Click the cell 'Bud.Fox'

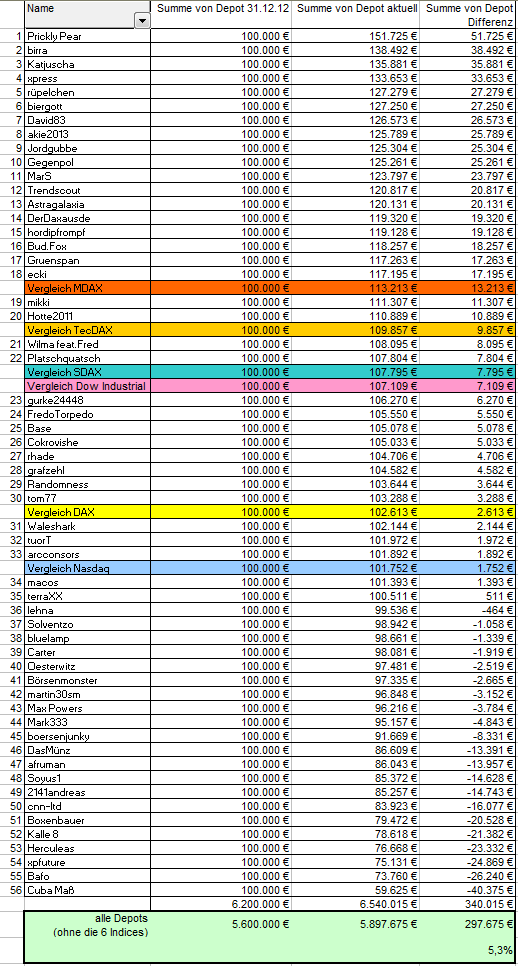click(87, 246)
